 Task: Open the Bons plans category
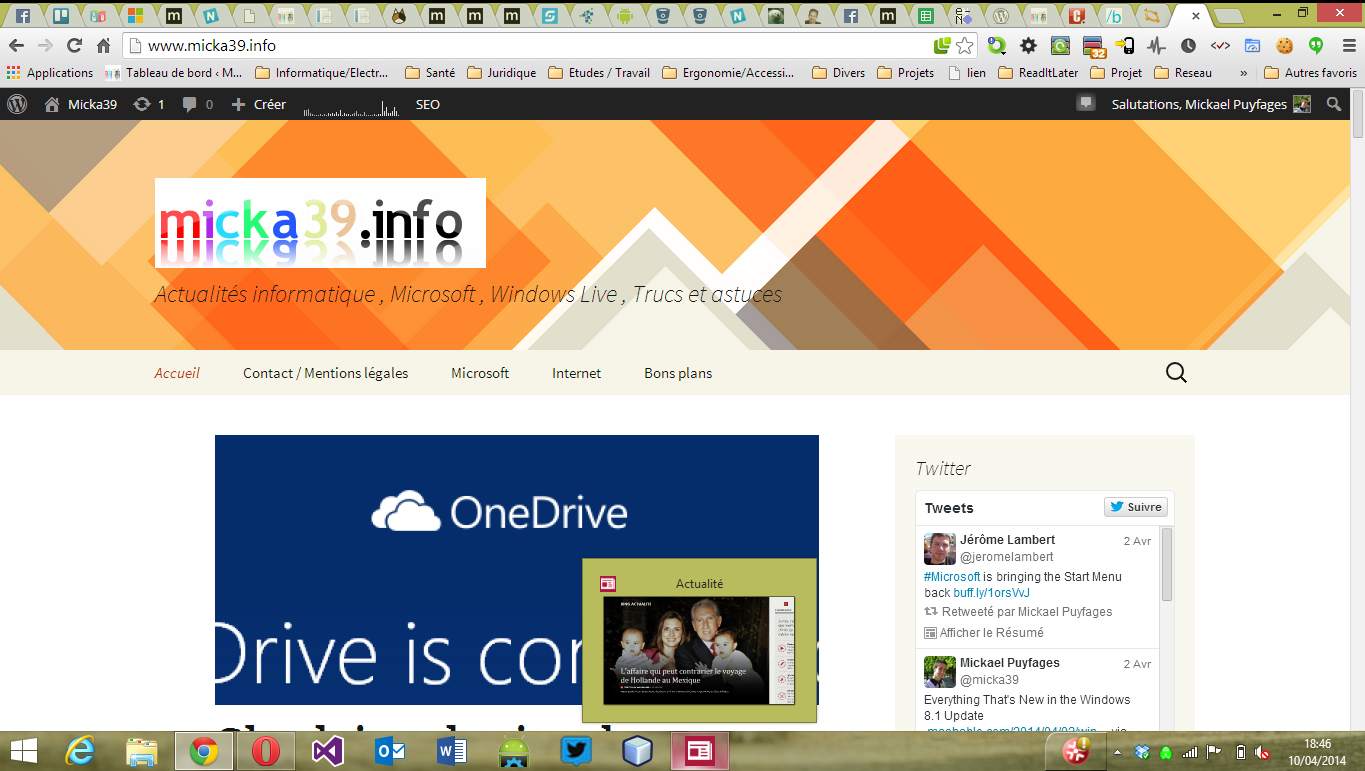point(678,373)
